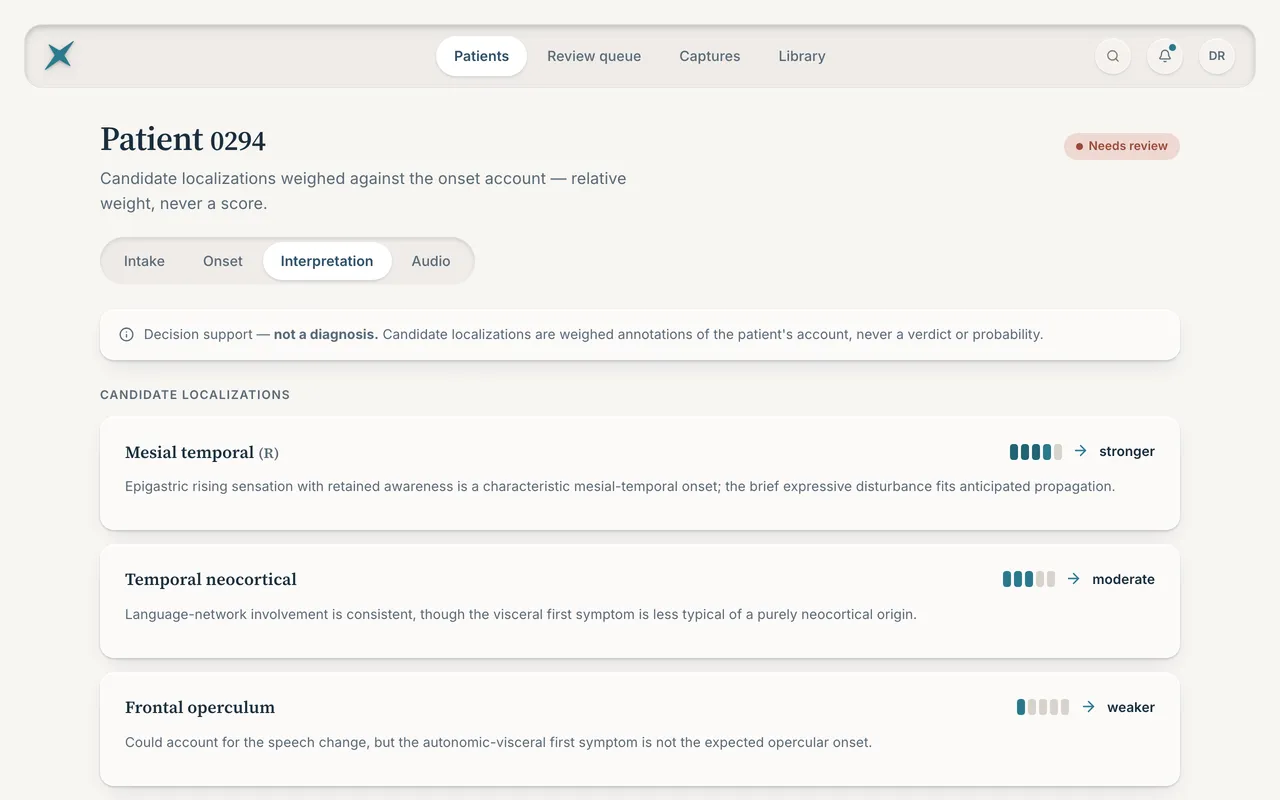The image size is (1280, 800).
Task: Click the arrow next to stronger rating
Action: (1080, 451)
